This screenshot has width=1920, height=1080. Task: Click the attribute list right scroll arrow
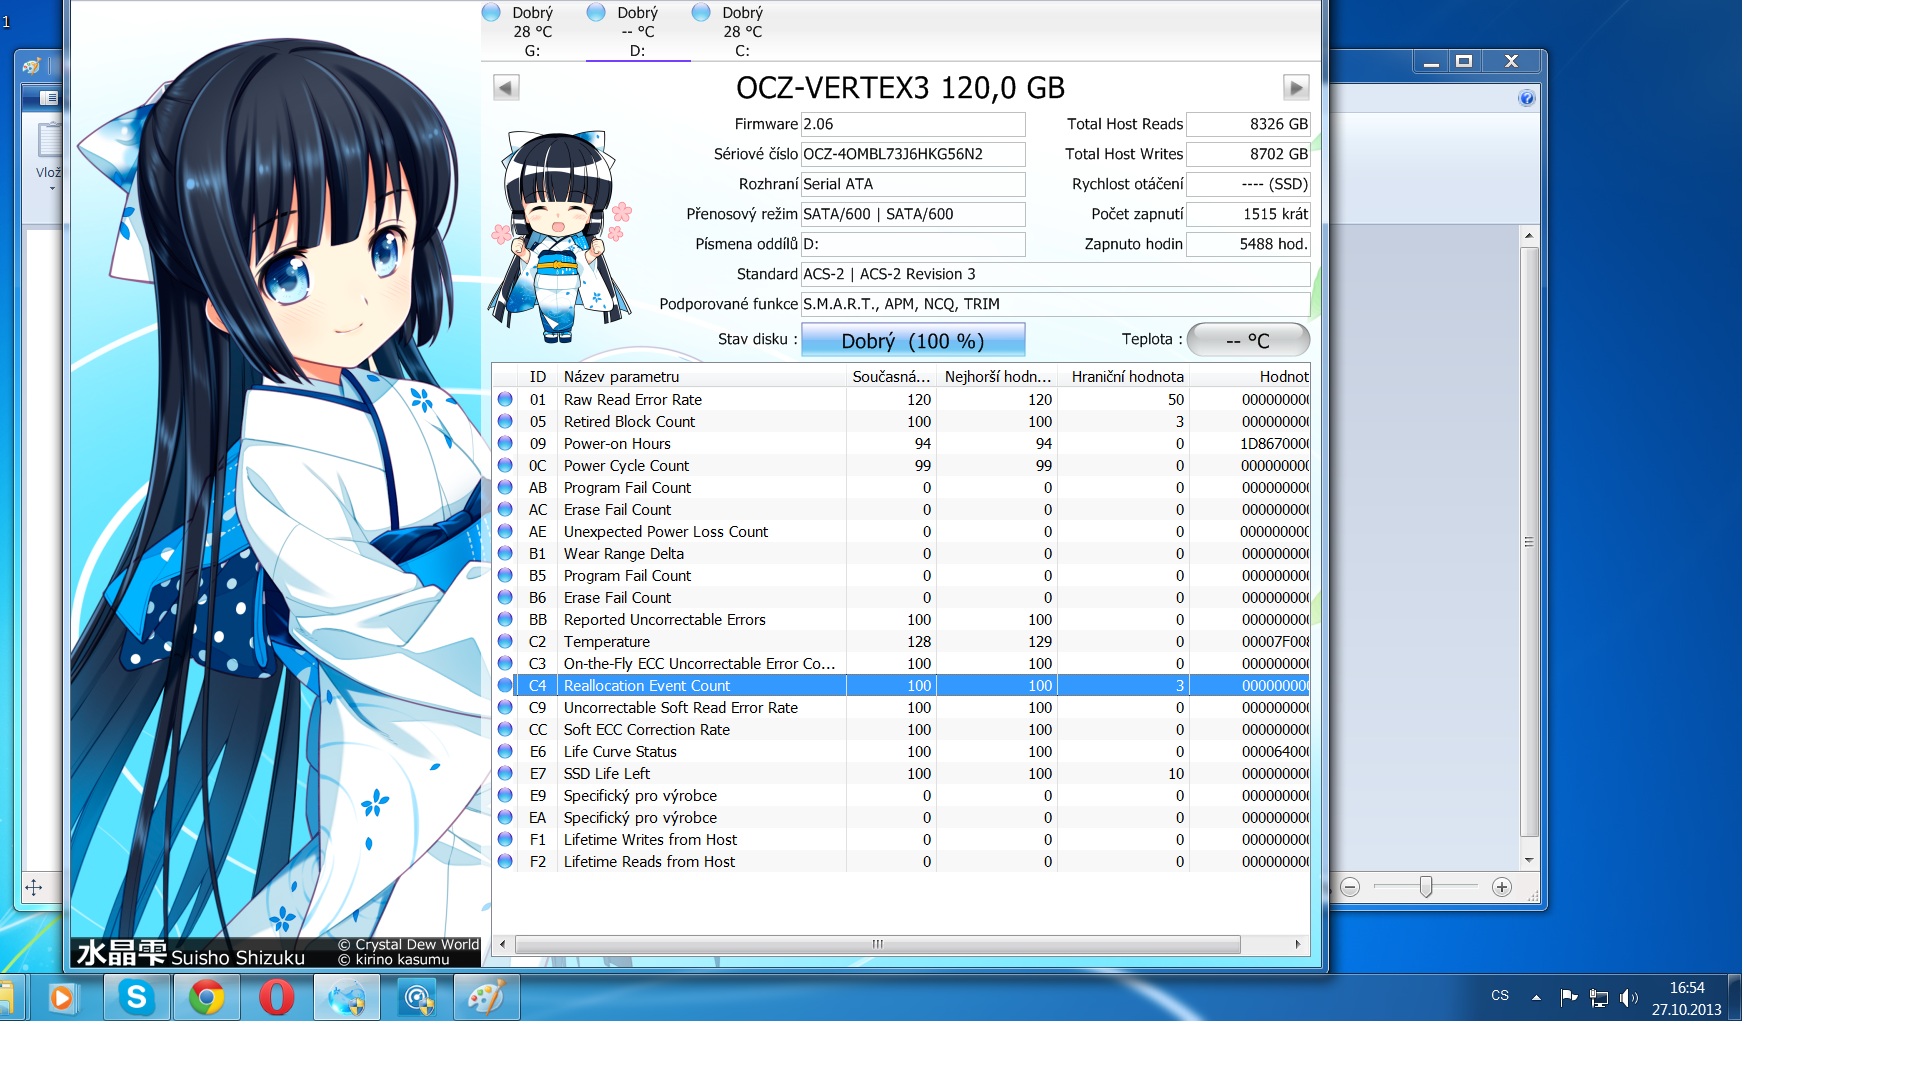pos(1298,944)
